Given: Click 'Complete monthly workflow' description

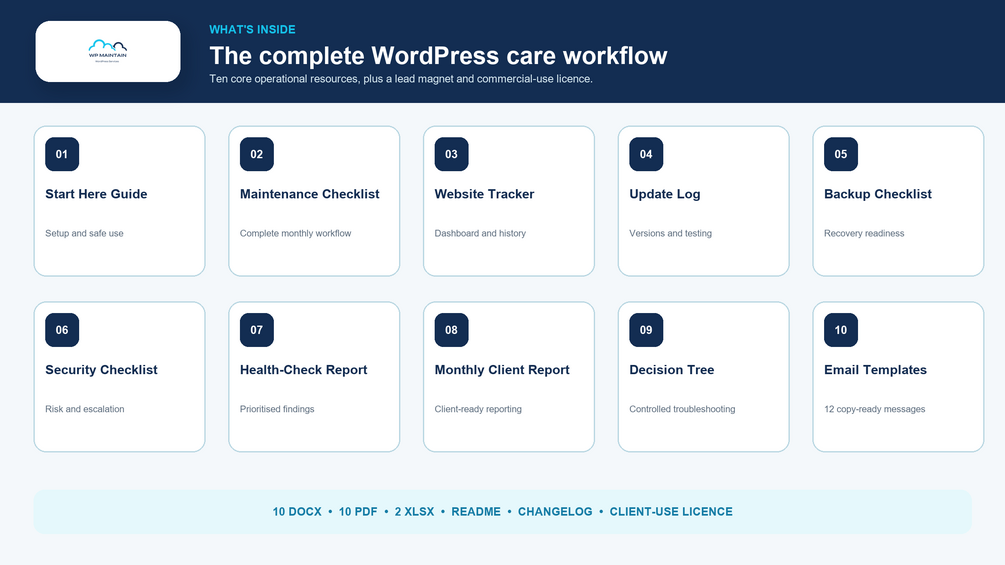Looking at the screenshot, I should coord(295,233).
